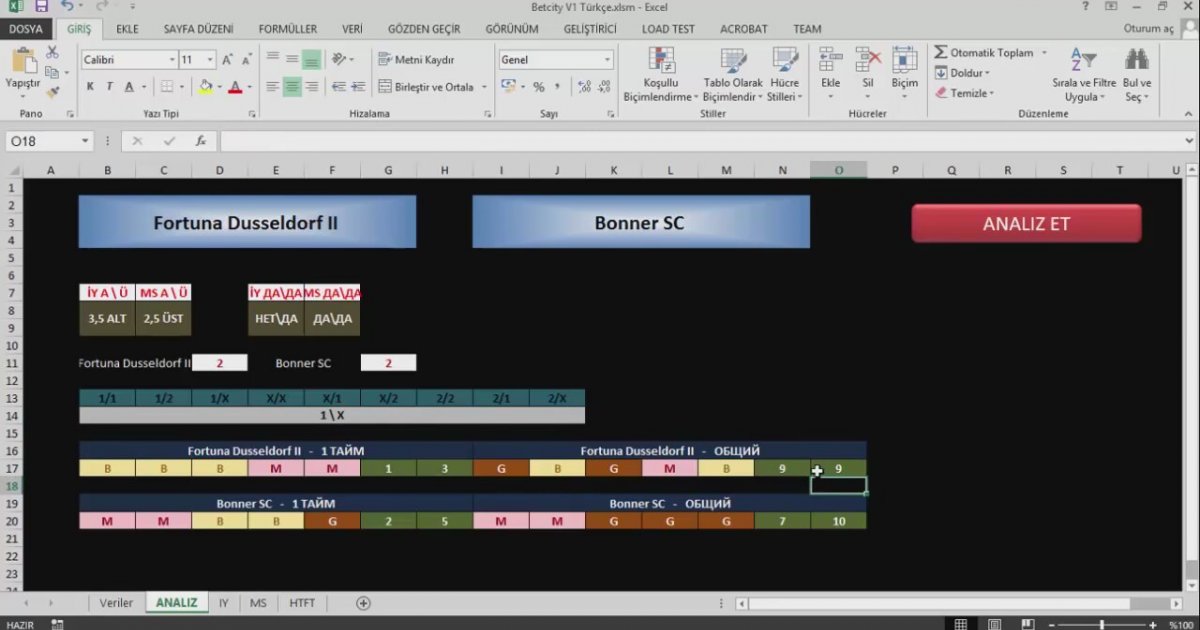Open Koşullu Biçimlendirme conditional formatting

[660, 75]
